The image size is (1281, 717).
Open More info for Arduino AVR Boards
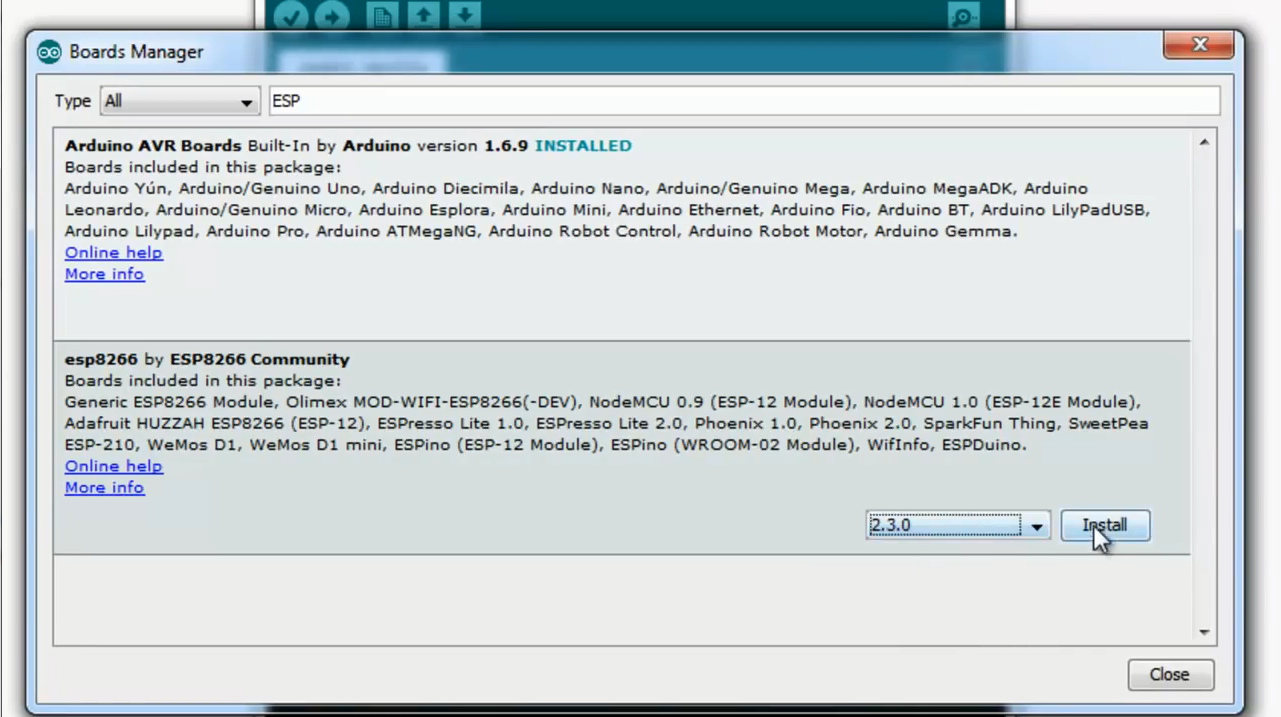coord(105,274)
